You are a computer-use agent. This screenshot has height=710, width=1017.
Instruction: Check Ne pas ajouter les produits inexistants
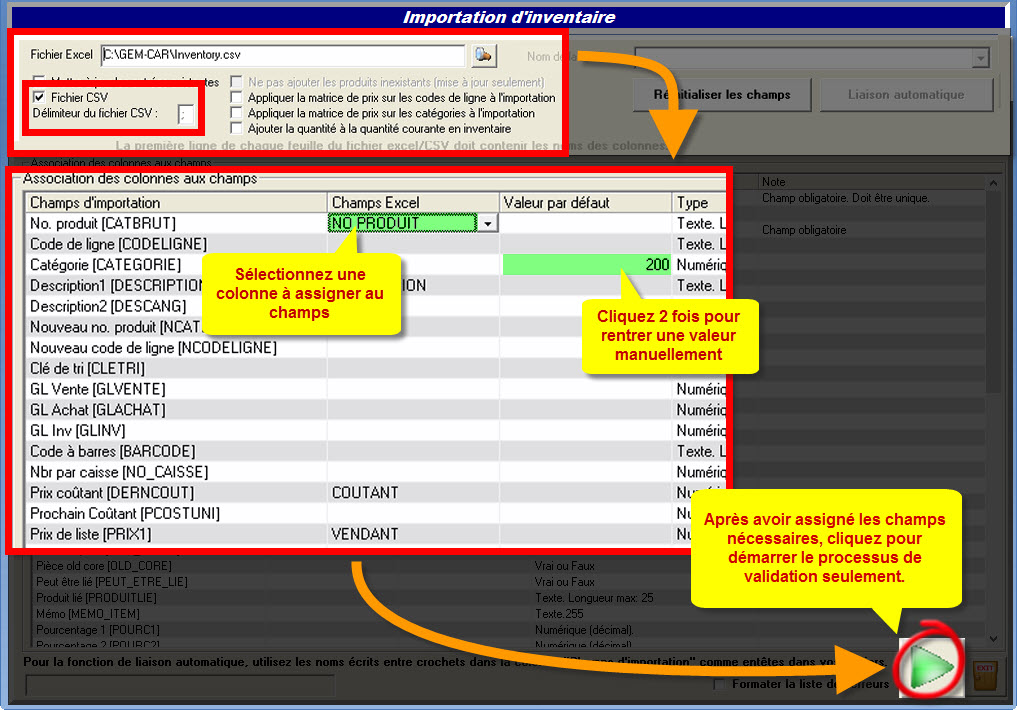pos(237,82)
